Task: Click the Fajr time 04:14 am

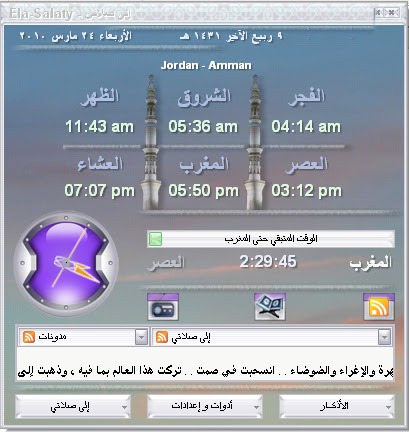Action: (306, 127)
